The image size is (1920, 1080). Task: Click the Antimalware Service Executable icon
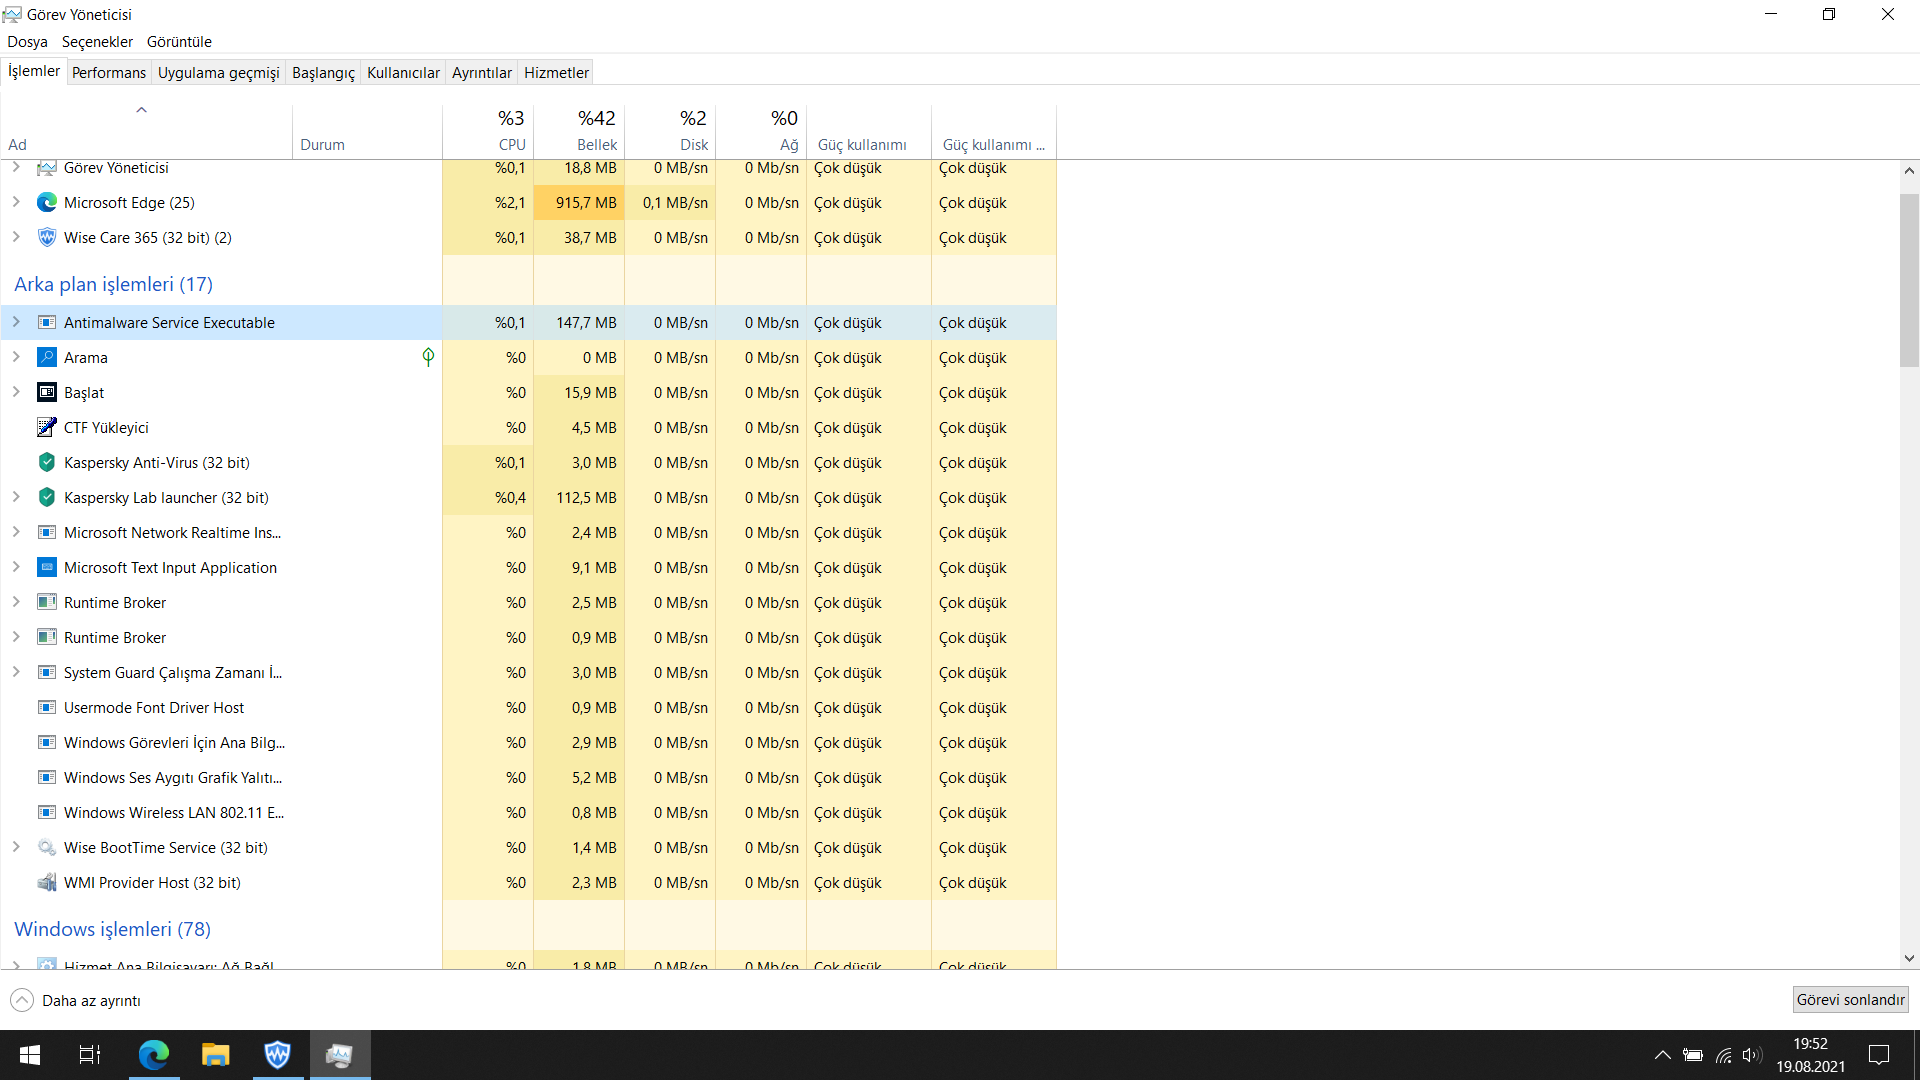click(46, 323)
